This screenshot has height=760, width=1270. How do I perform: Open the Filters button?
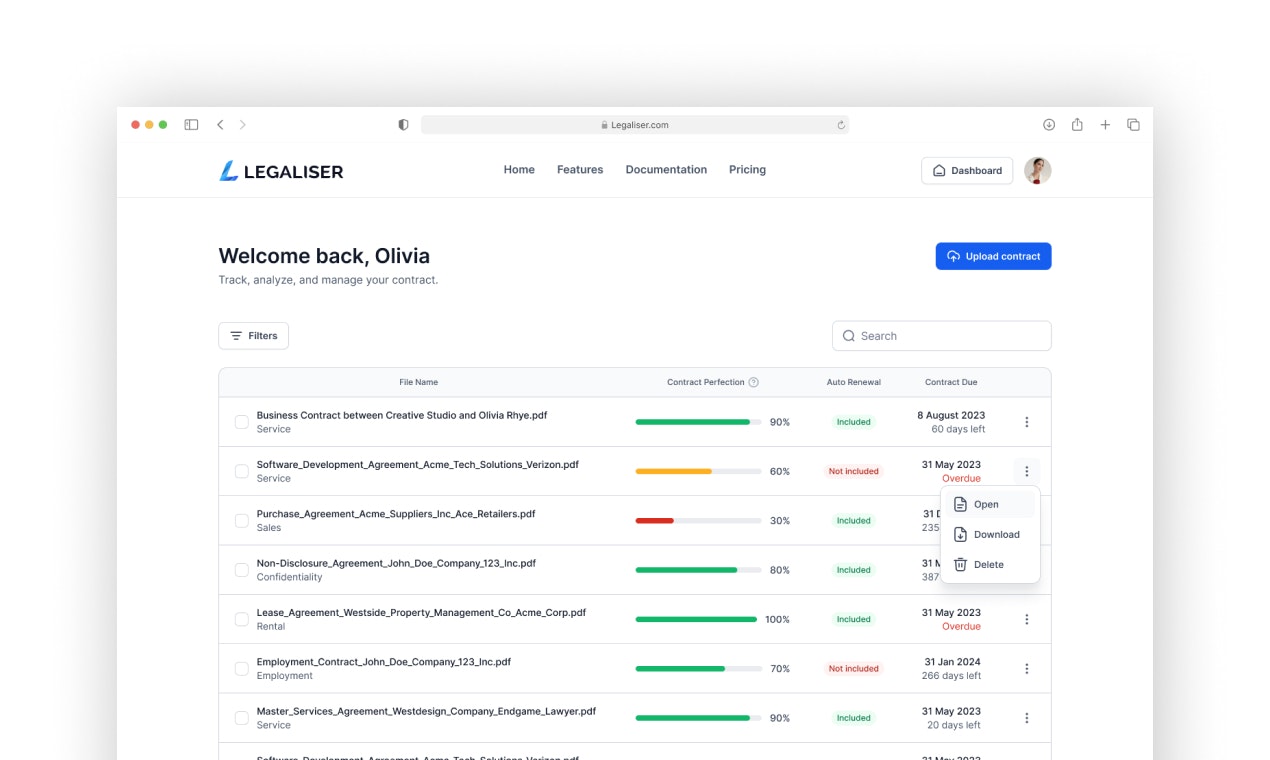point(253,336)
